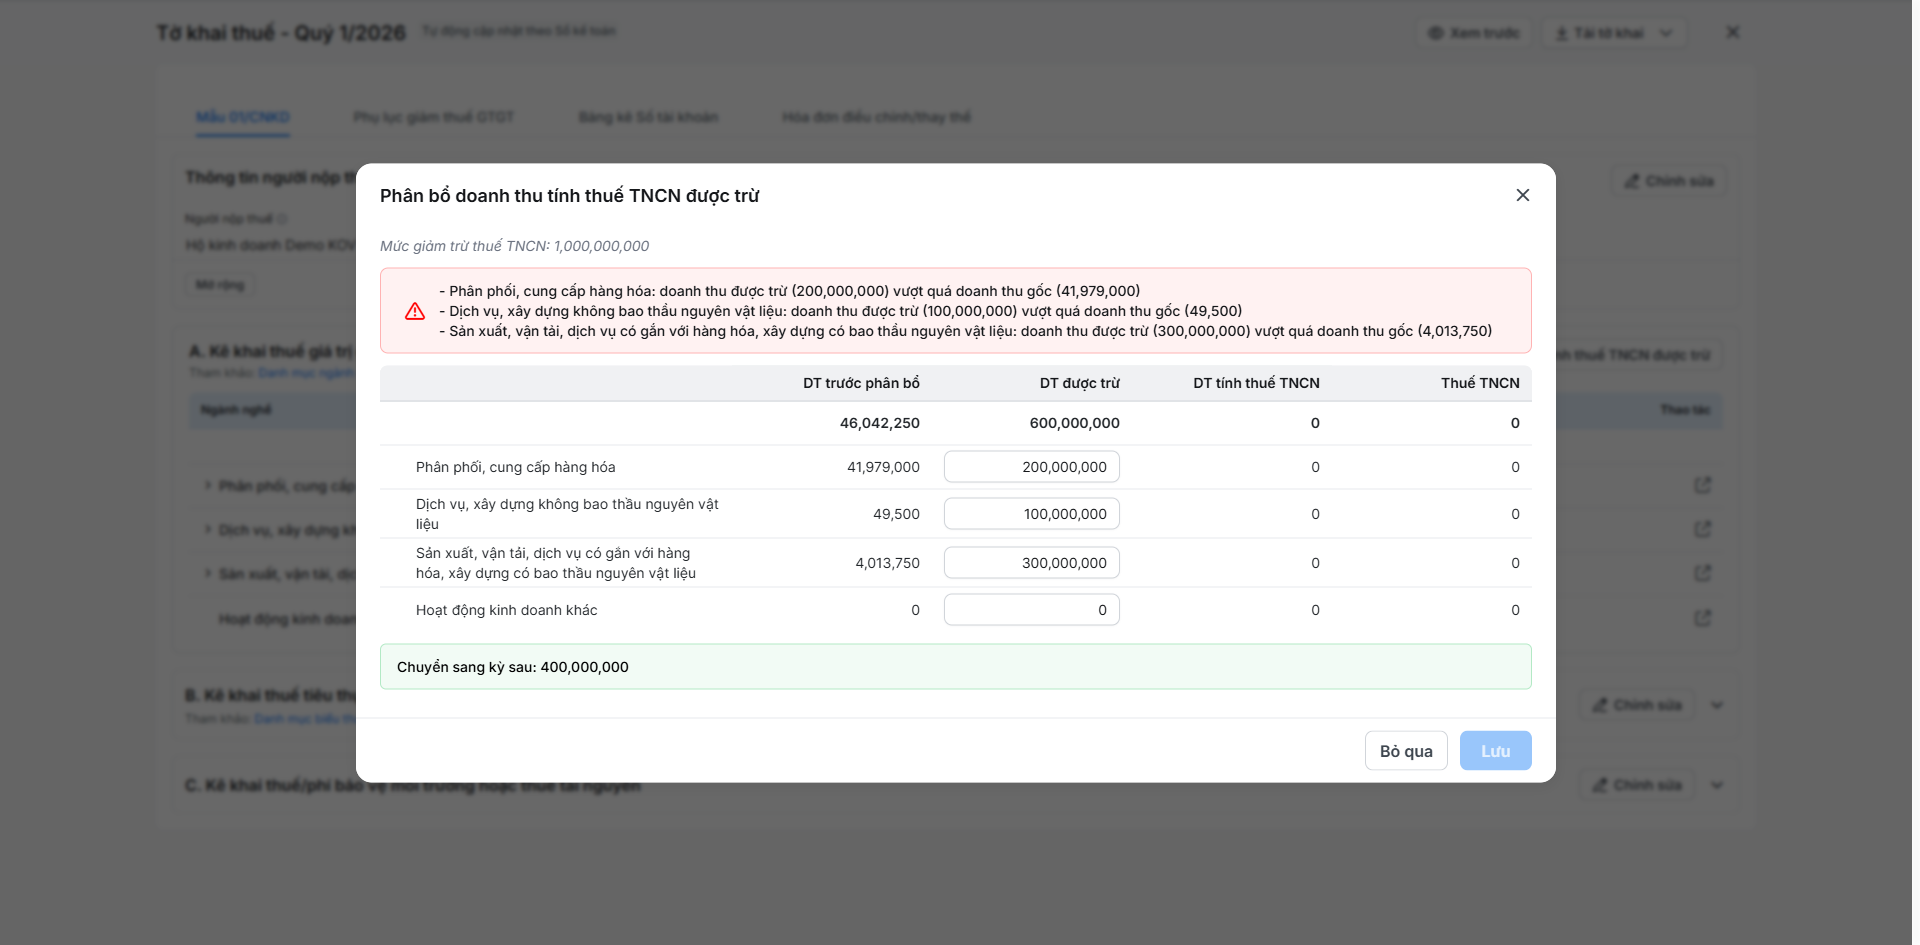Click the Chuyển sang kỳ sau: 400,000,000 banner
This screenshot has height=945, width=1920.
click(955, 667)
